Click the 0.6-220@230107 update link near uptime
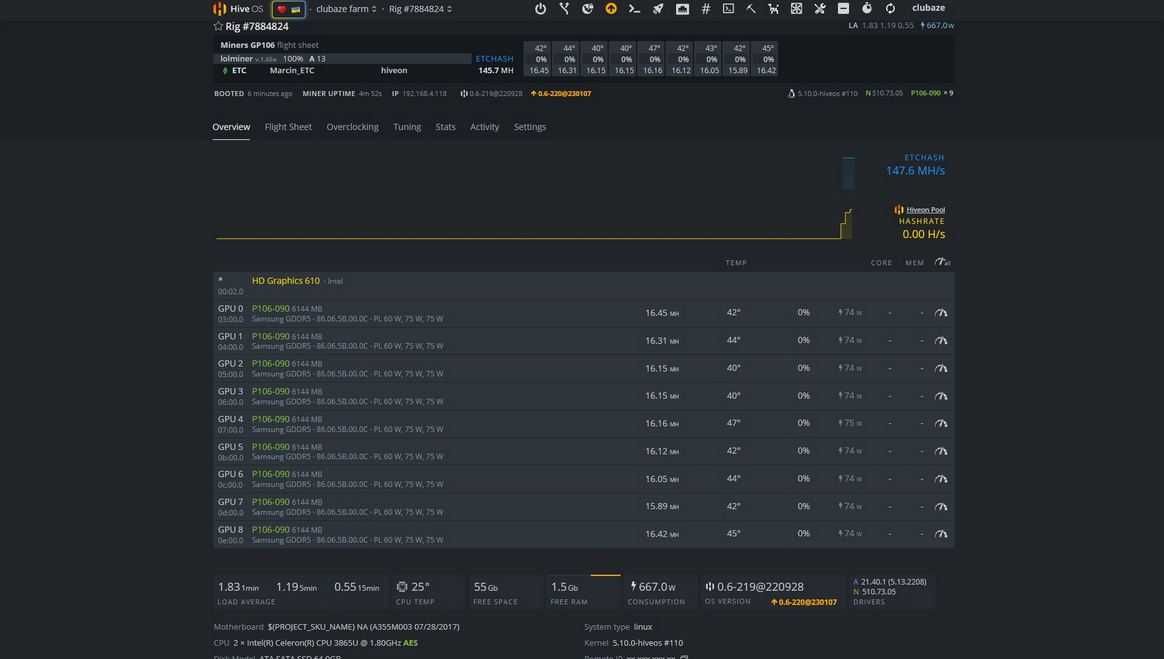The image size is (1164, 659). coord(560,94)
